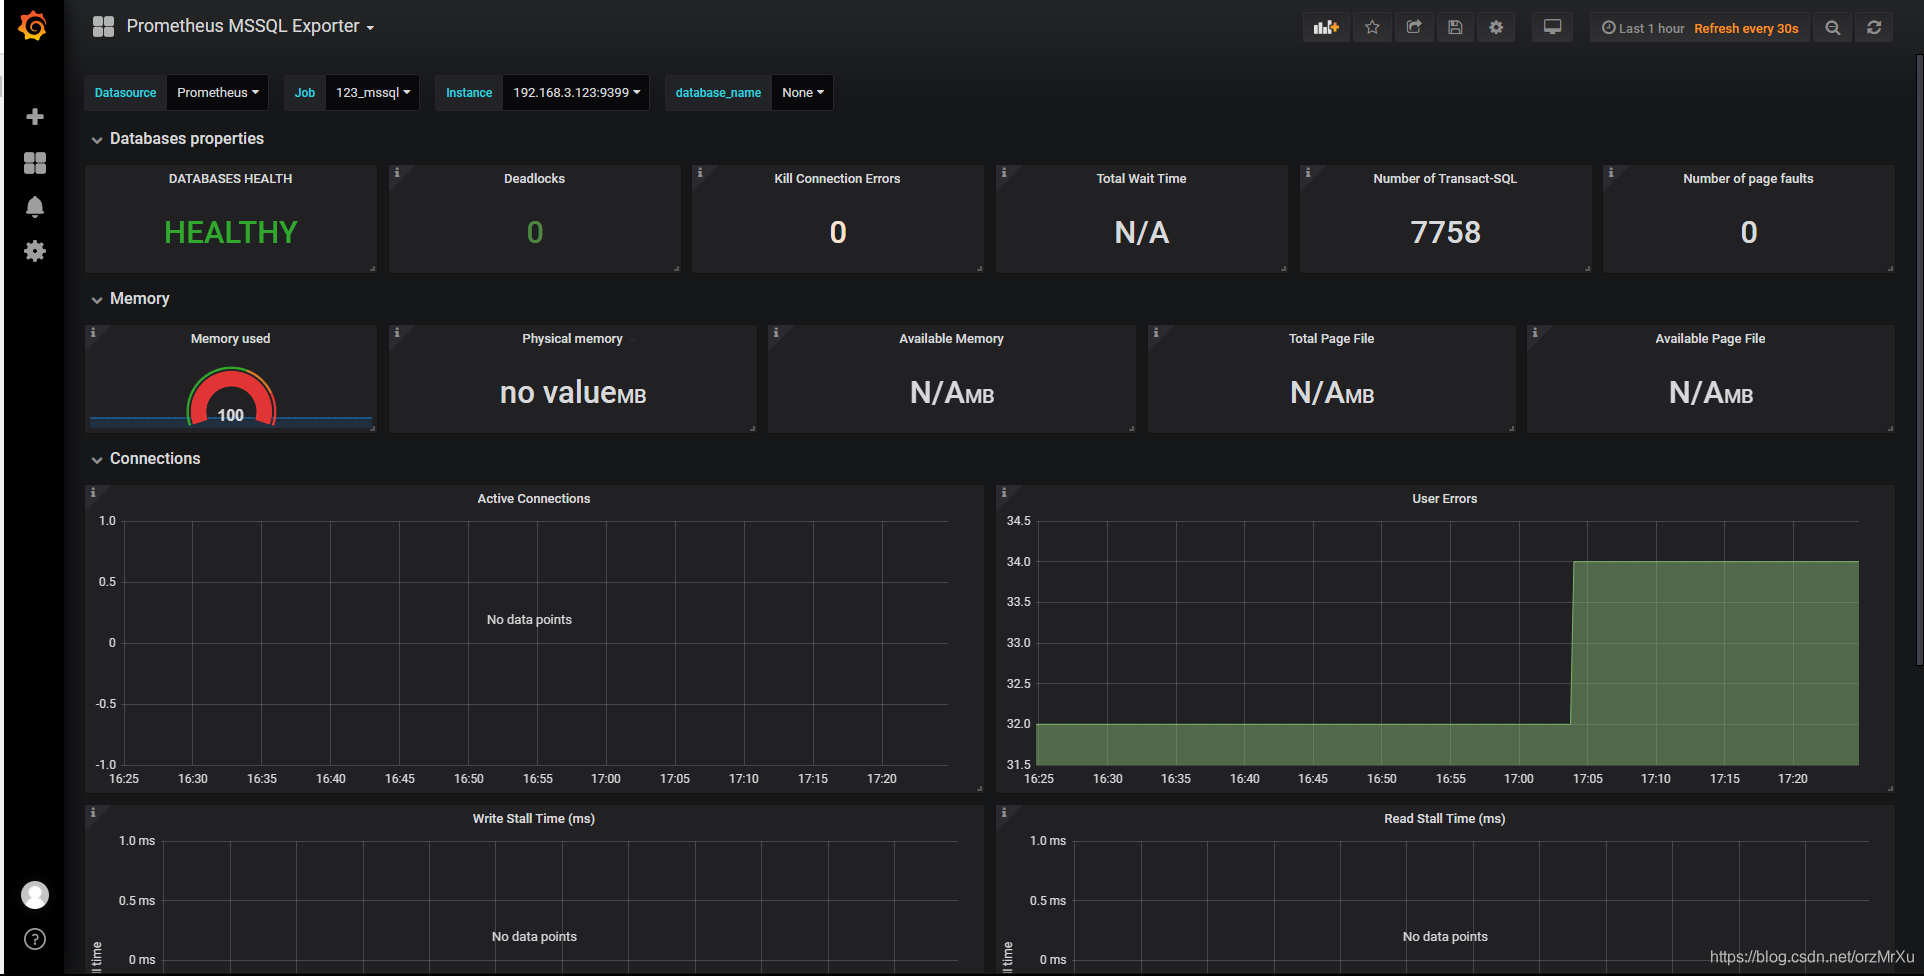Open the Write Stall Time (ms) title menu

click(533, 819)
